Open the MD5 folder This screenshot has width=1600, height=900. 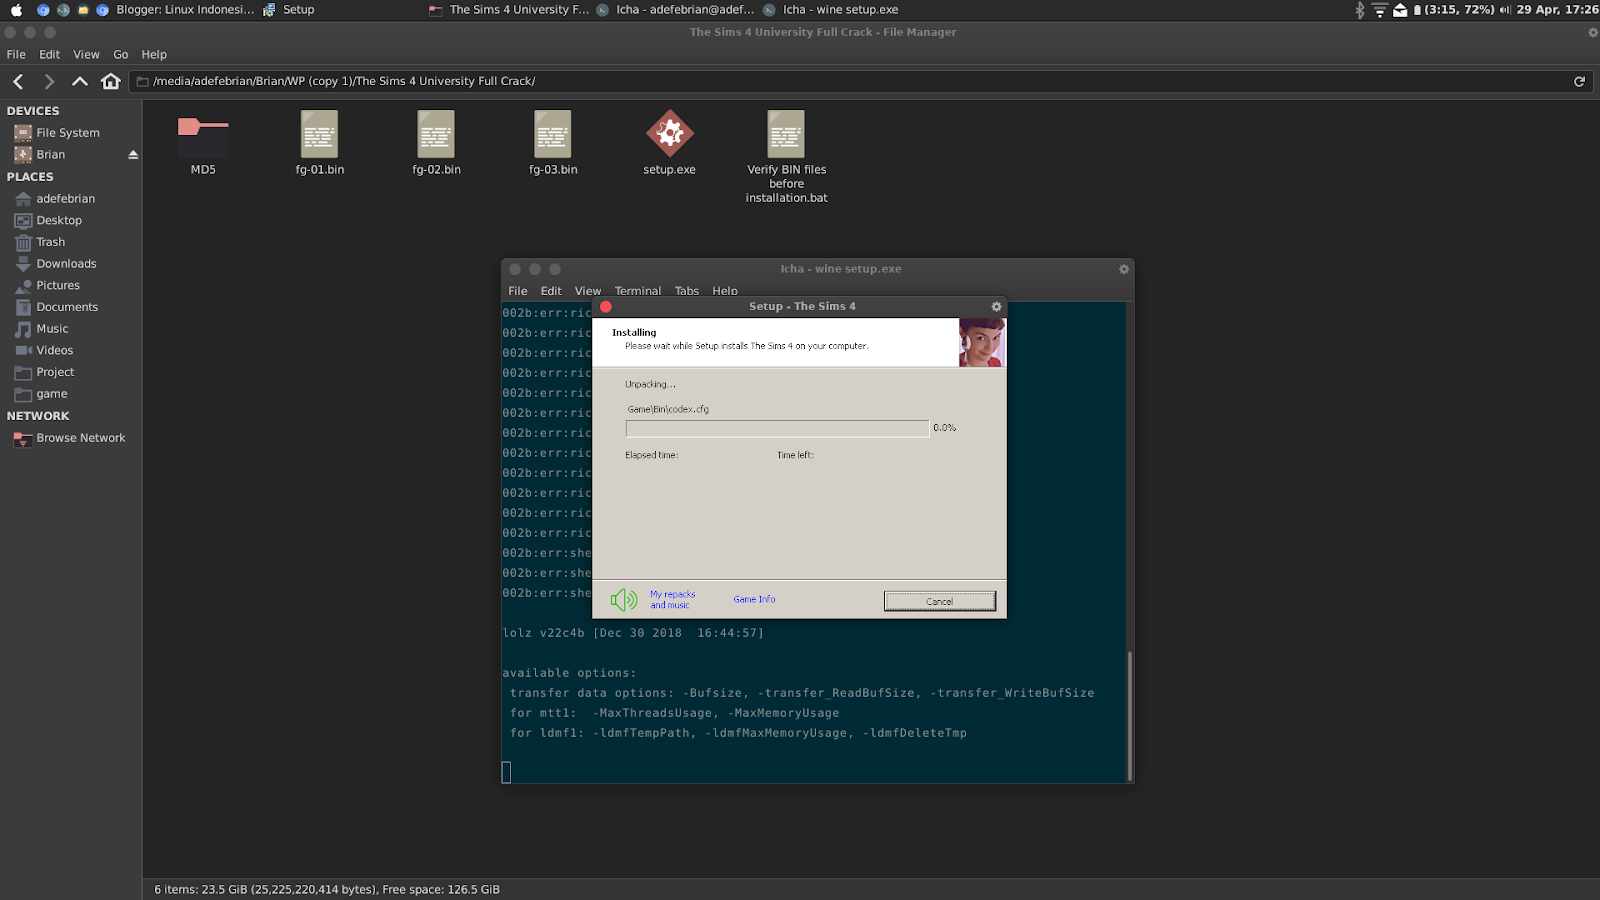[x=202, y=140]
